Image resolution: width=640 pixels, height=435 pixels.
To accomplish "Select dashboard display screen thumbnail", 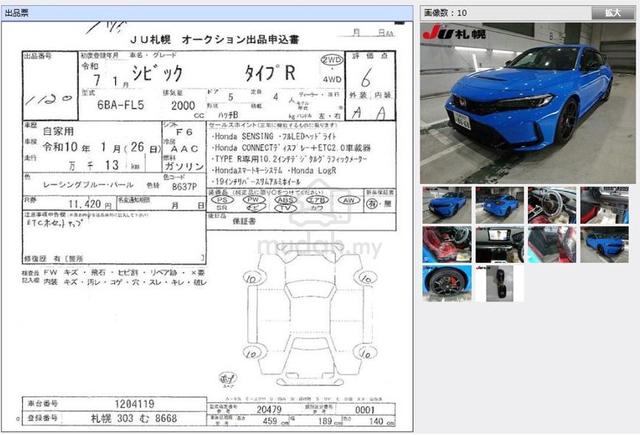I will tap(500, 244).
